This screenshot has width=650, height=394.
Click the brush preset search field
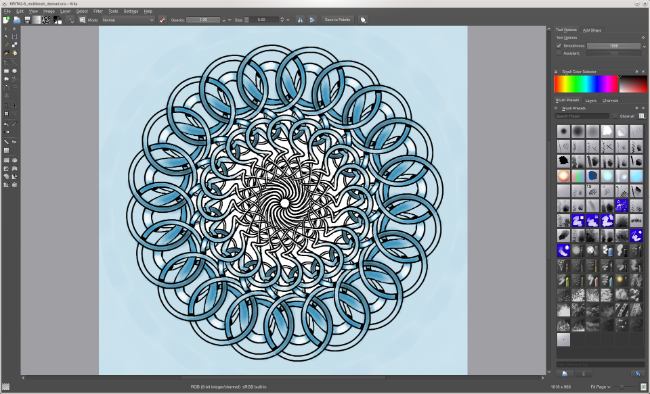pyautogui.click(x=582, y=116)
